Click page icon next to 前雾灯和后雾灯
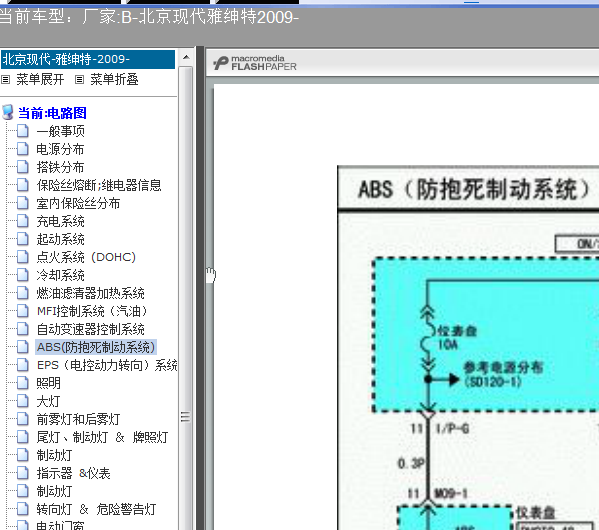599x530 pixels. point(23,419)
